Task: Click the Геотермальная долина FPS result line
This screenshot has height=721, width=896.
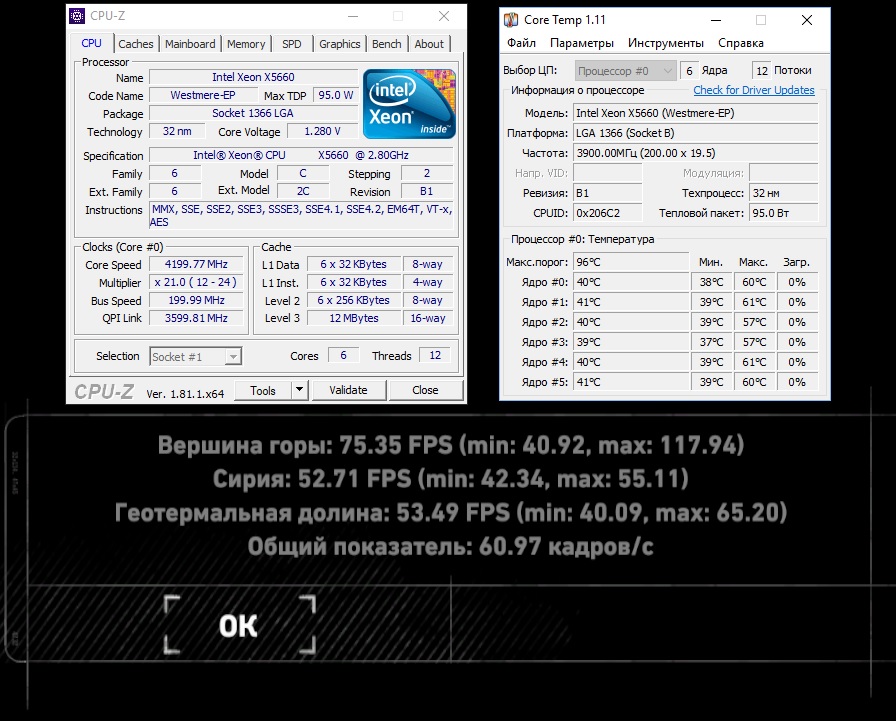Action: pos(451,512)
